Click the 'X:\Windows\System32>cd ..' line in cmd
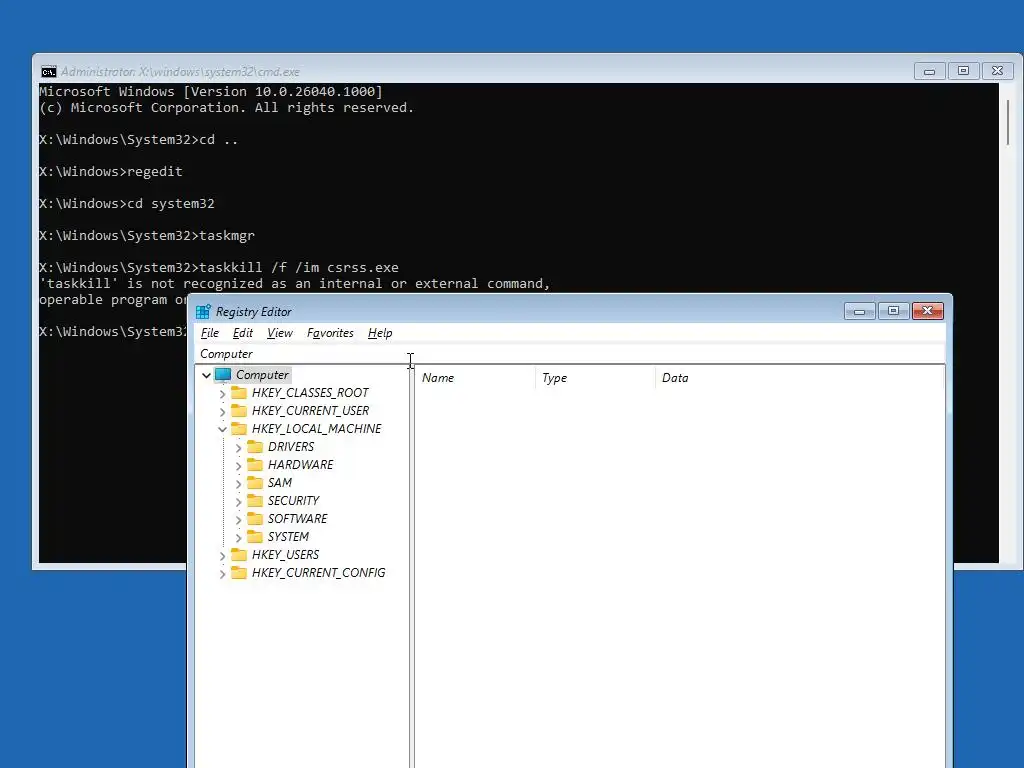Screen dimensions: 1024x768 coord(138,140)
